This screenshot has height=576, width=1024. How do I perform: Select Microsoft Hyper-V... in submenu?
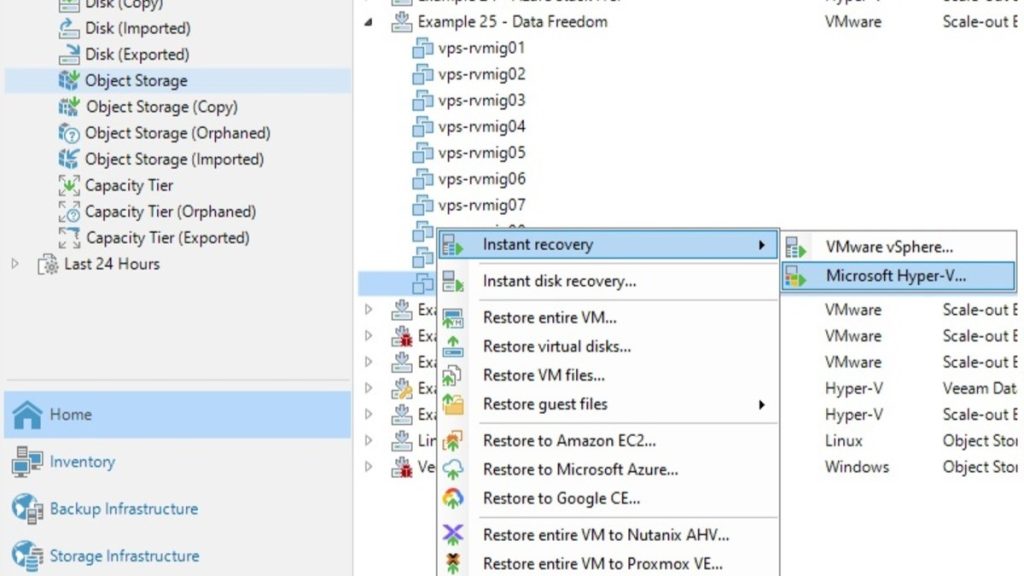899,276
